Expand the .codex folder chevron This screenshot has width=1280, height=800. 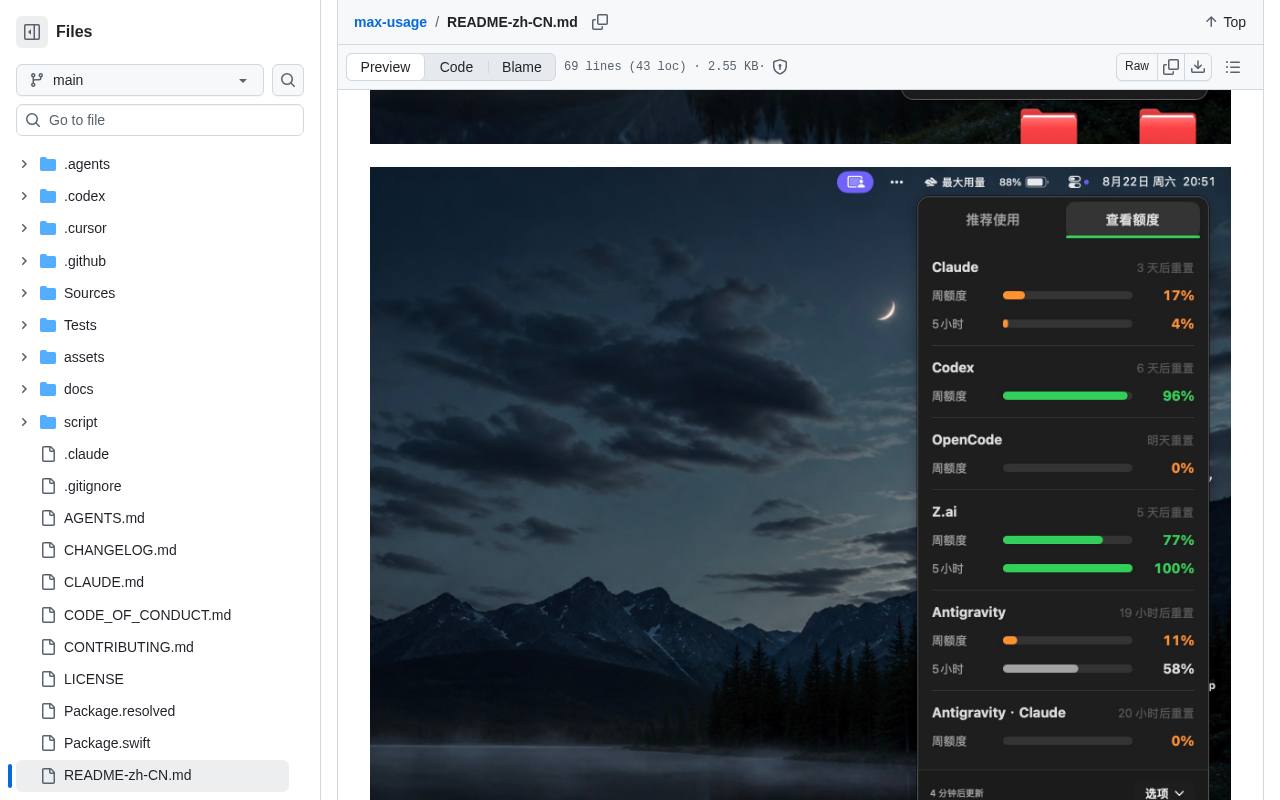pos(24,196)
